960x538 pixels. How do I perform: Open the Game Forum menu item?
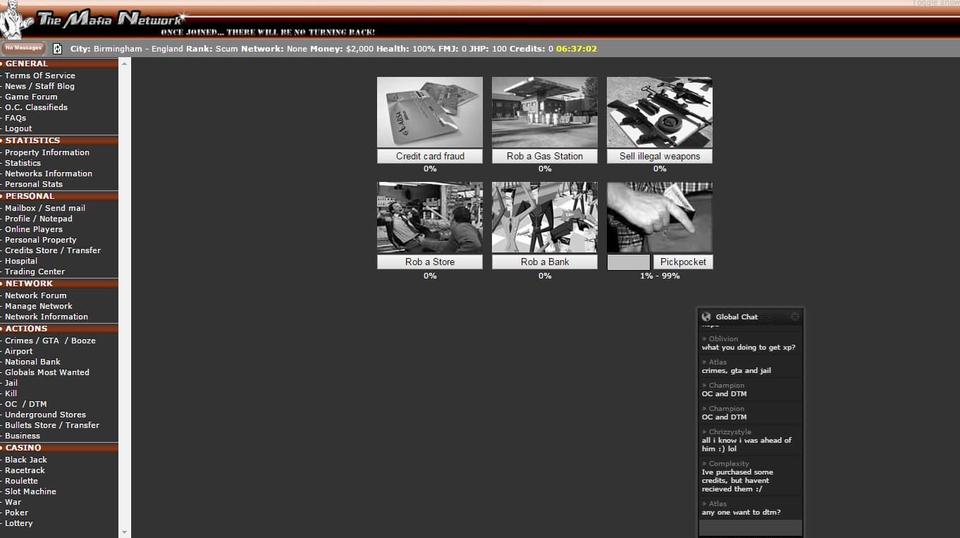pos(31,97)
